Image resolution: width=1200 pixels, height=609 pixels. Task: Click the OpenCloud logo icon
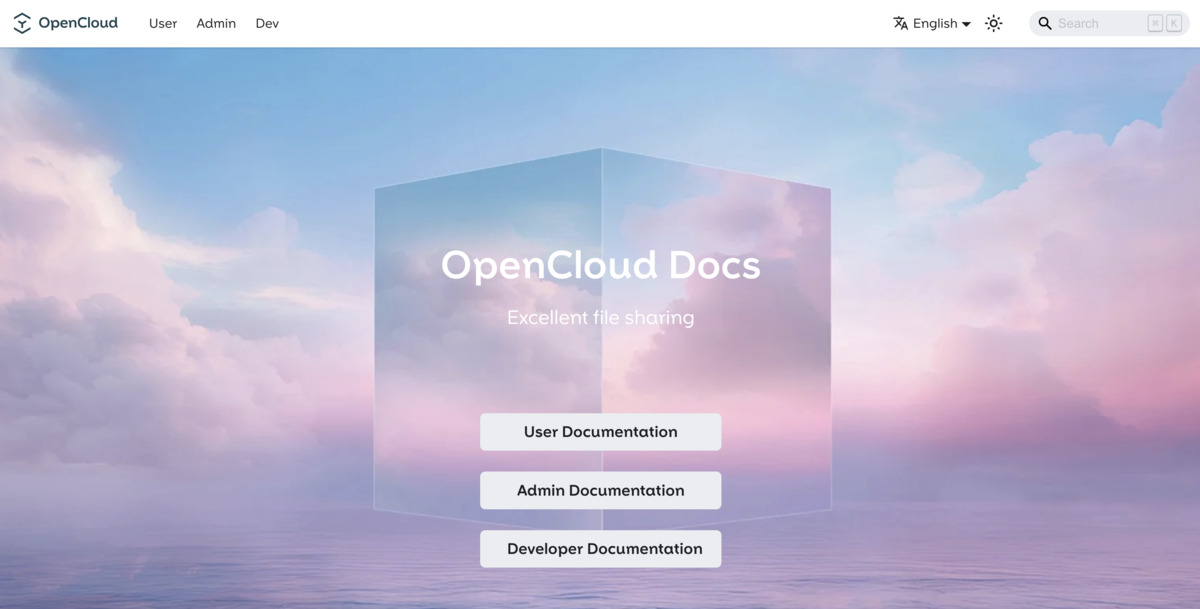[22, 23]
